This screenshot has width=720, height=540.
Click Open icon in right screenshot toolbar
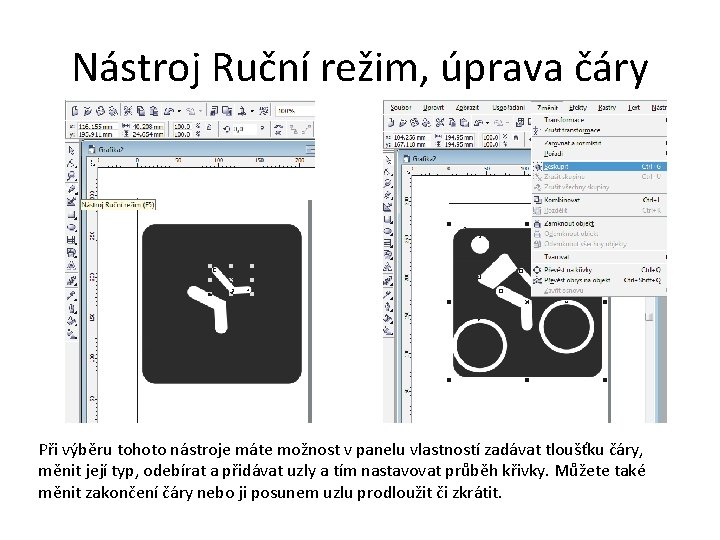click(403, 123)
